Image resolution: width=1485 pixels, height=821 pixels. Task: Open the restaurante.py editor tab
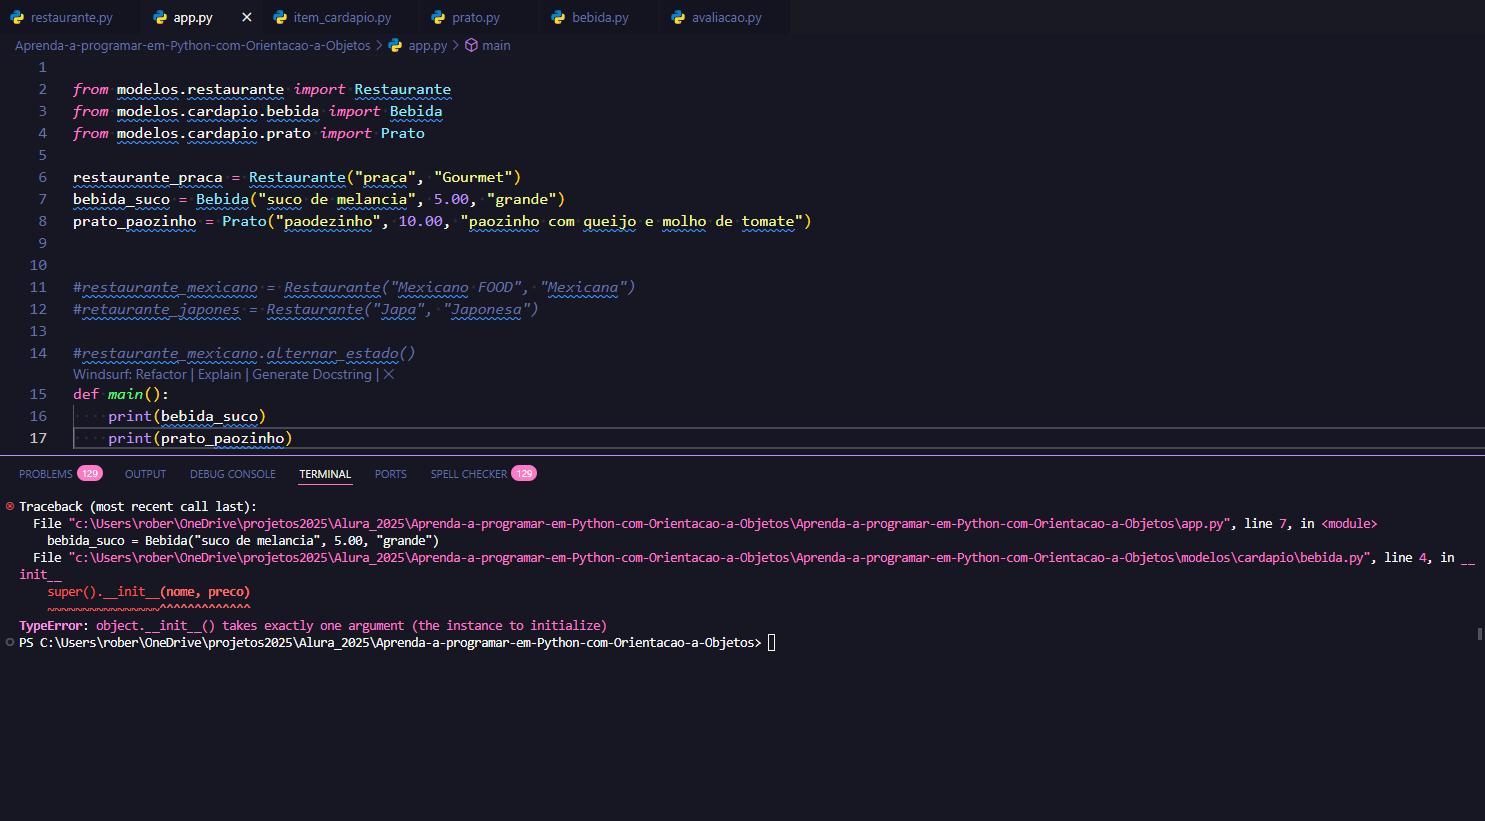[x=72, y=17]
